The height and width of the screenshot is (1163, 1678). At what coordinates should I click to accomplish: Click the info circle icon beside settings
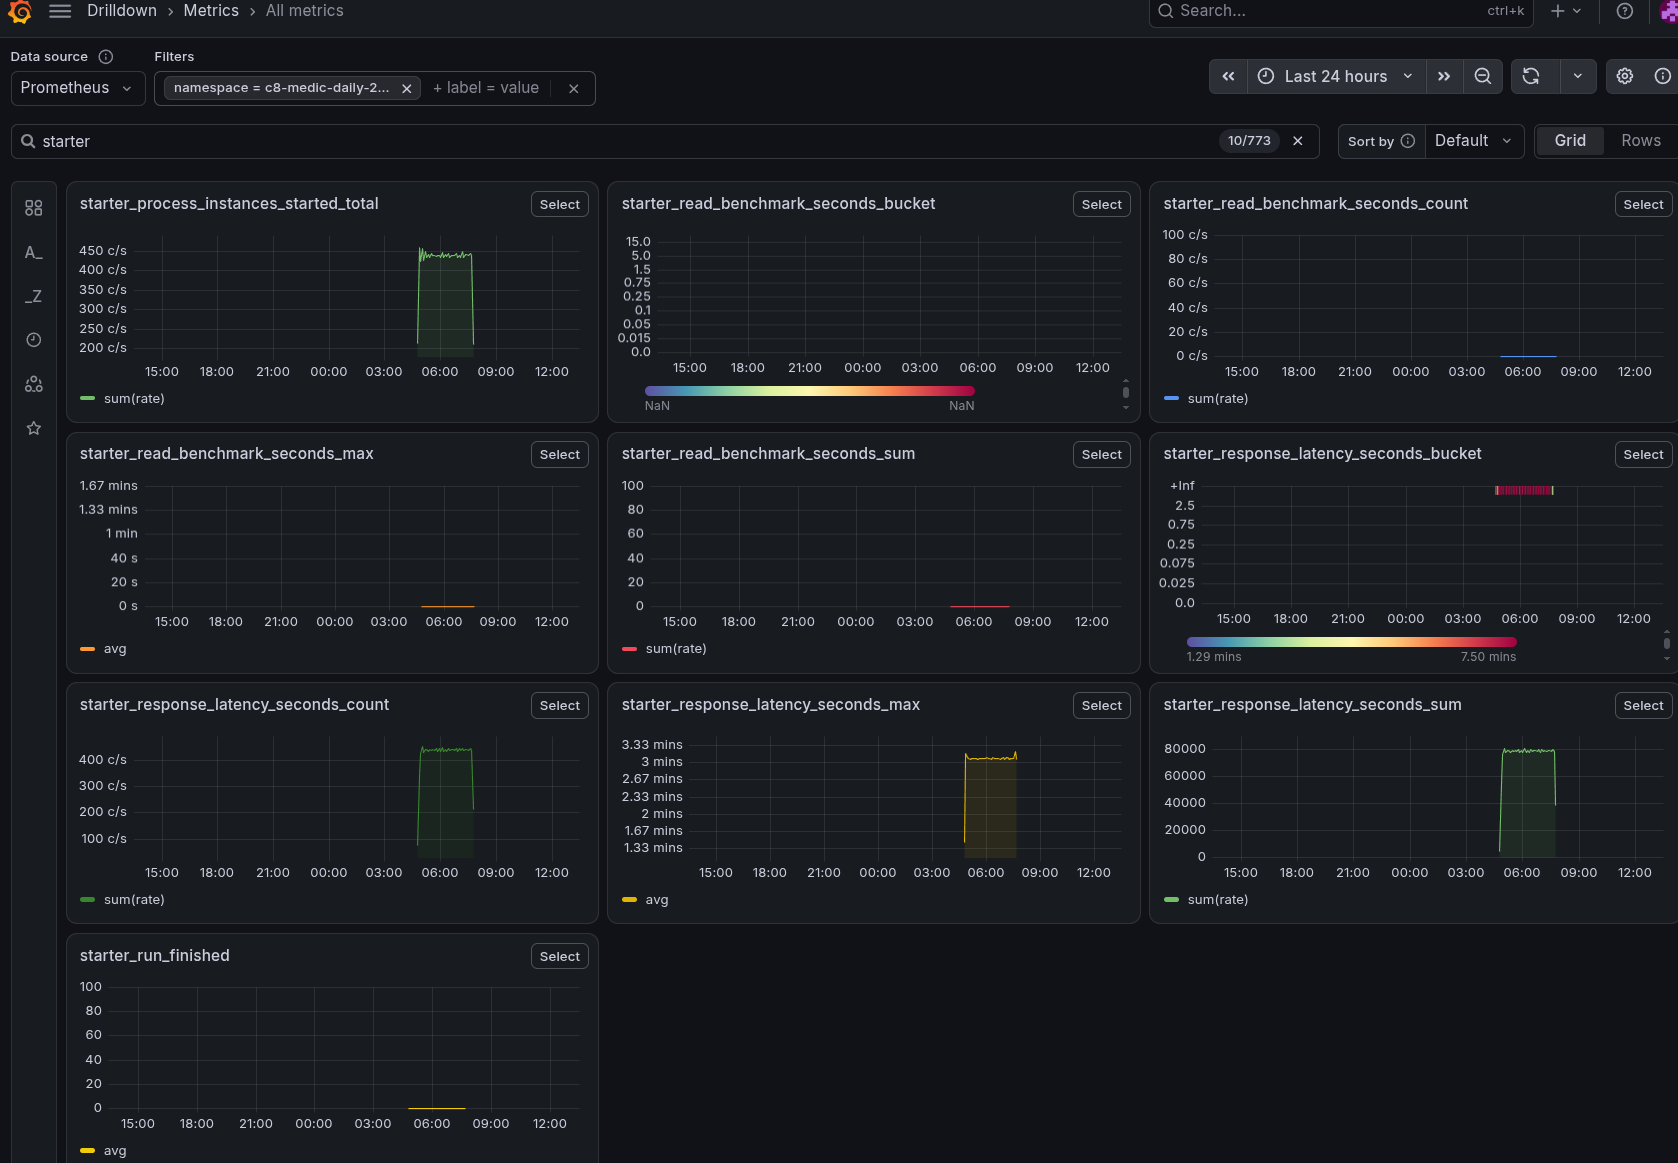point(1662,76)
